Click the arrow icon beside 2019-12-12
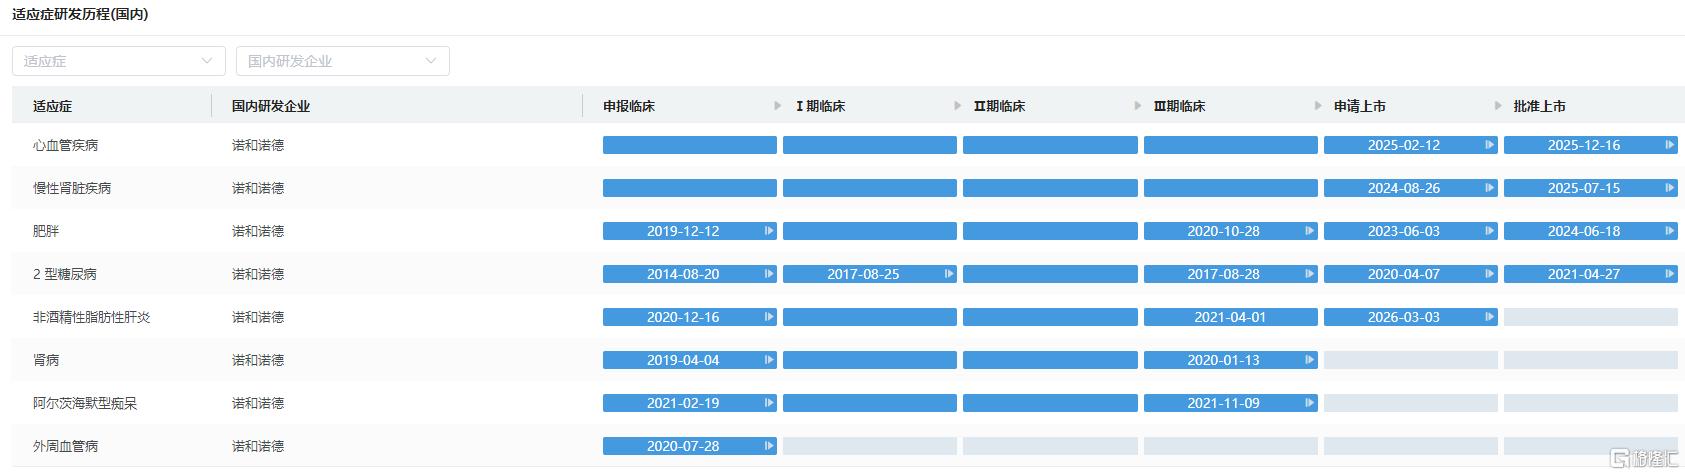Image resolution: width=1685 pixels, height=475 pixels. coord(769,231)
